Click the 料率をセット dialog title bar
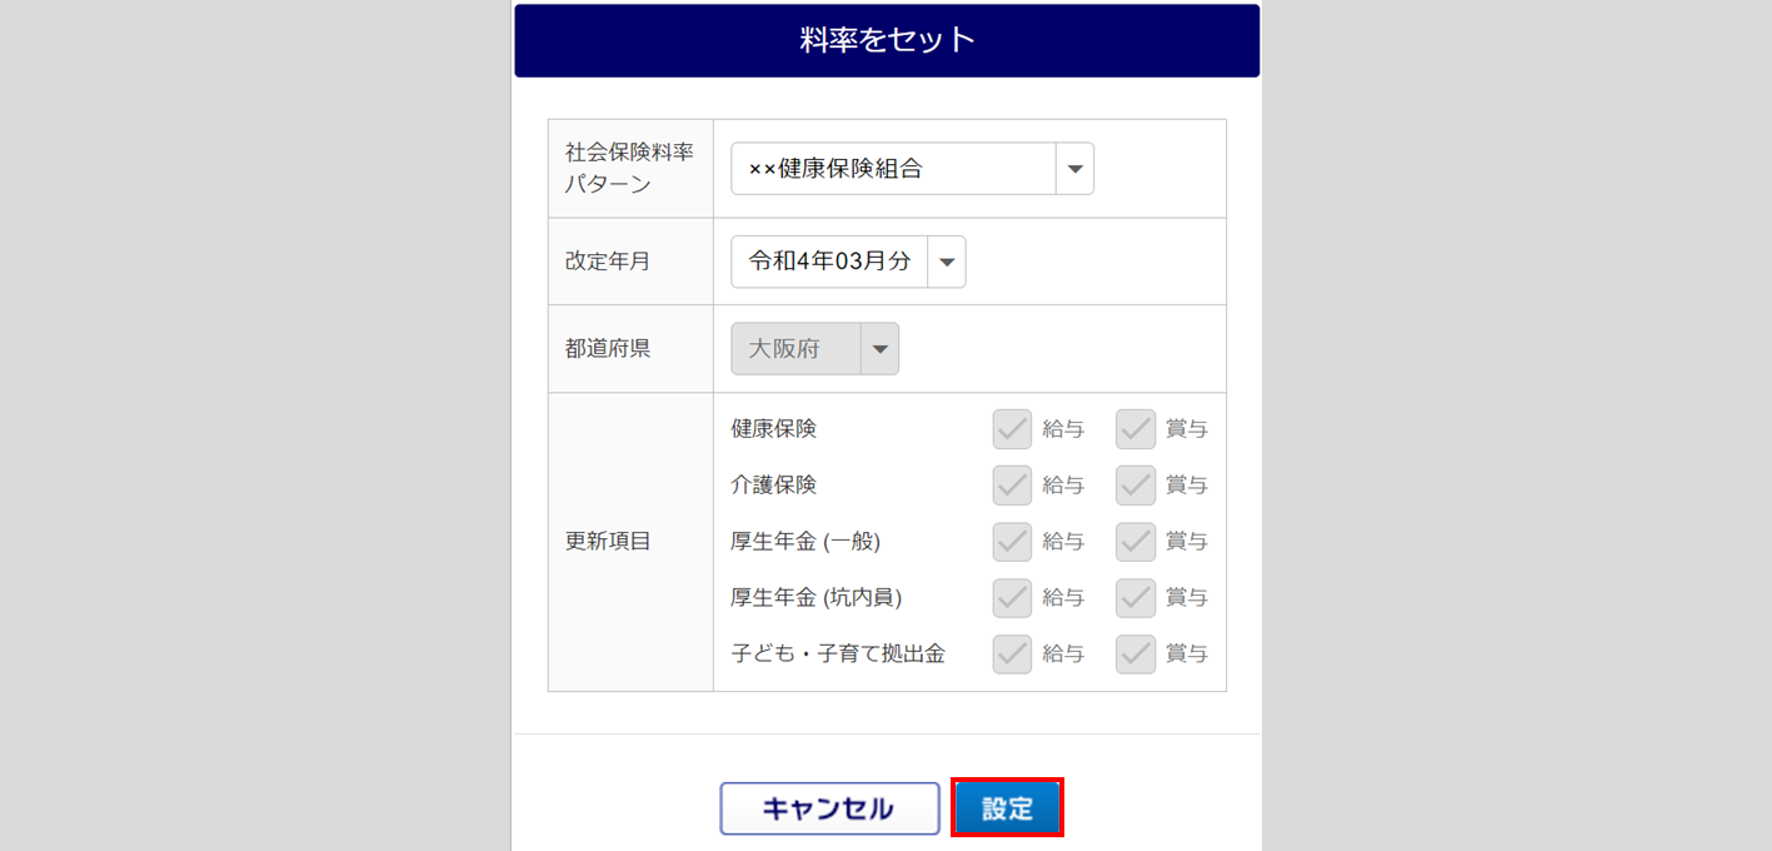The image size is (1772, 851). pos(886,40)
